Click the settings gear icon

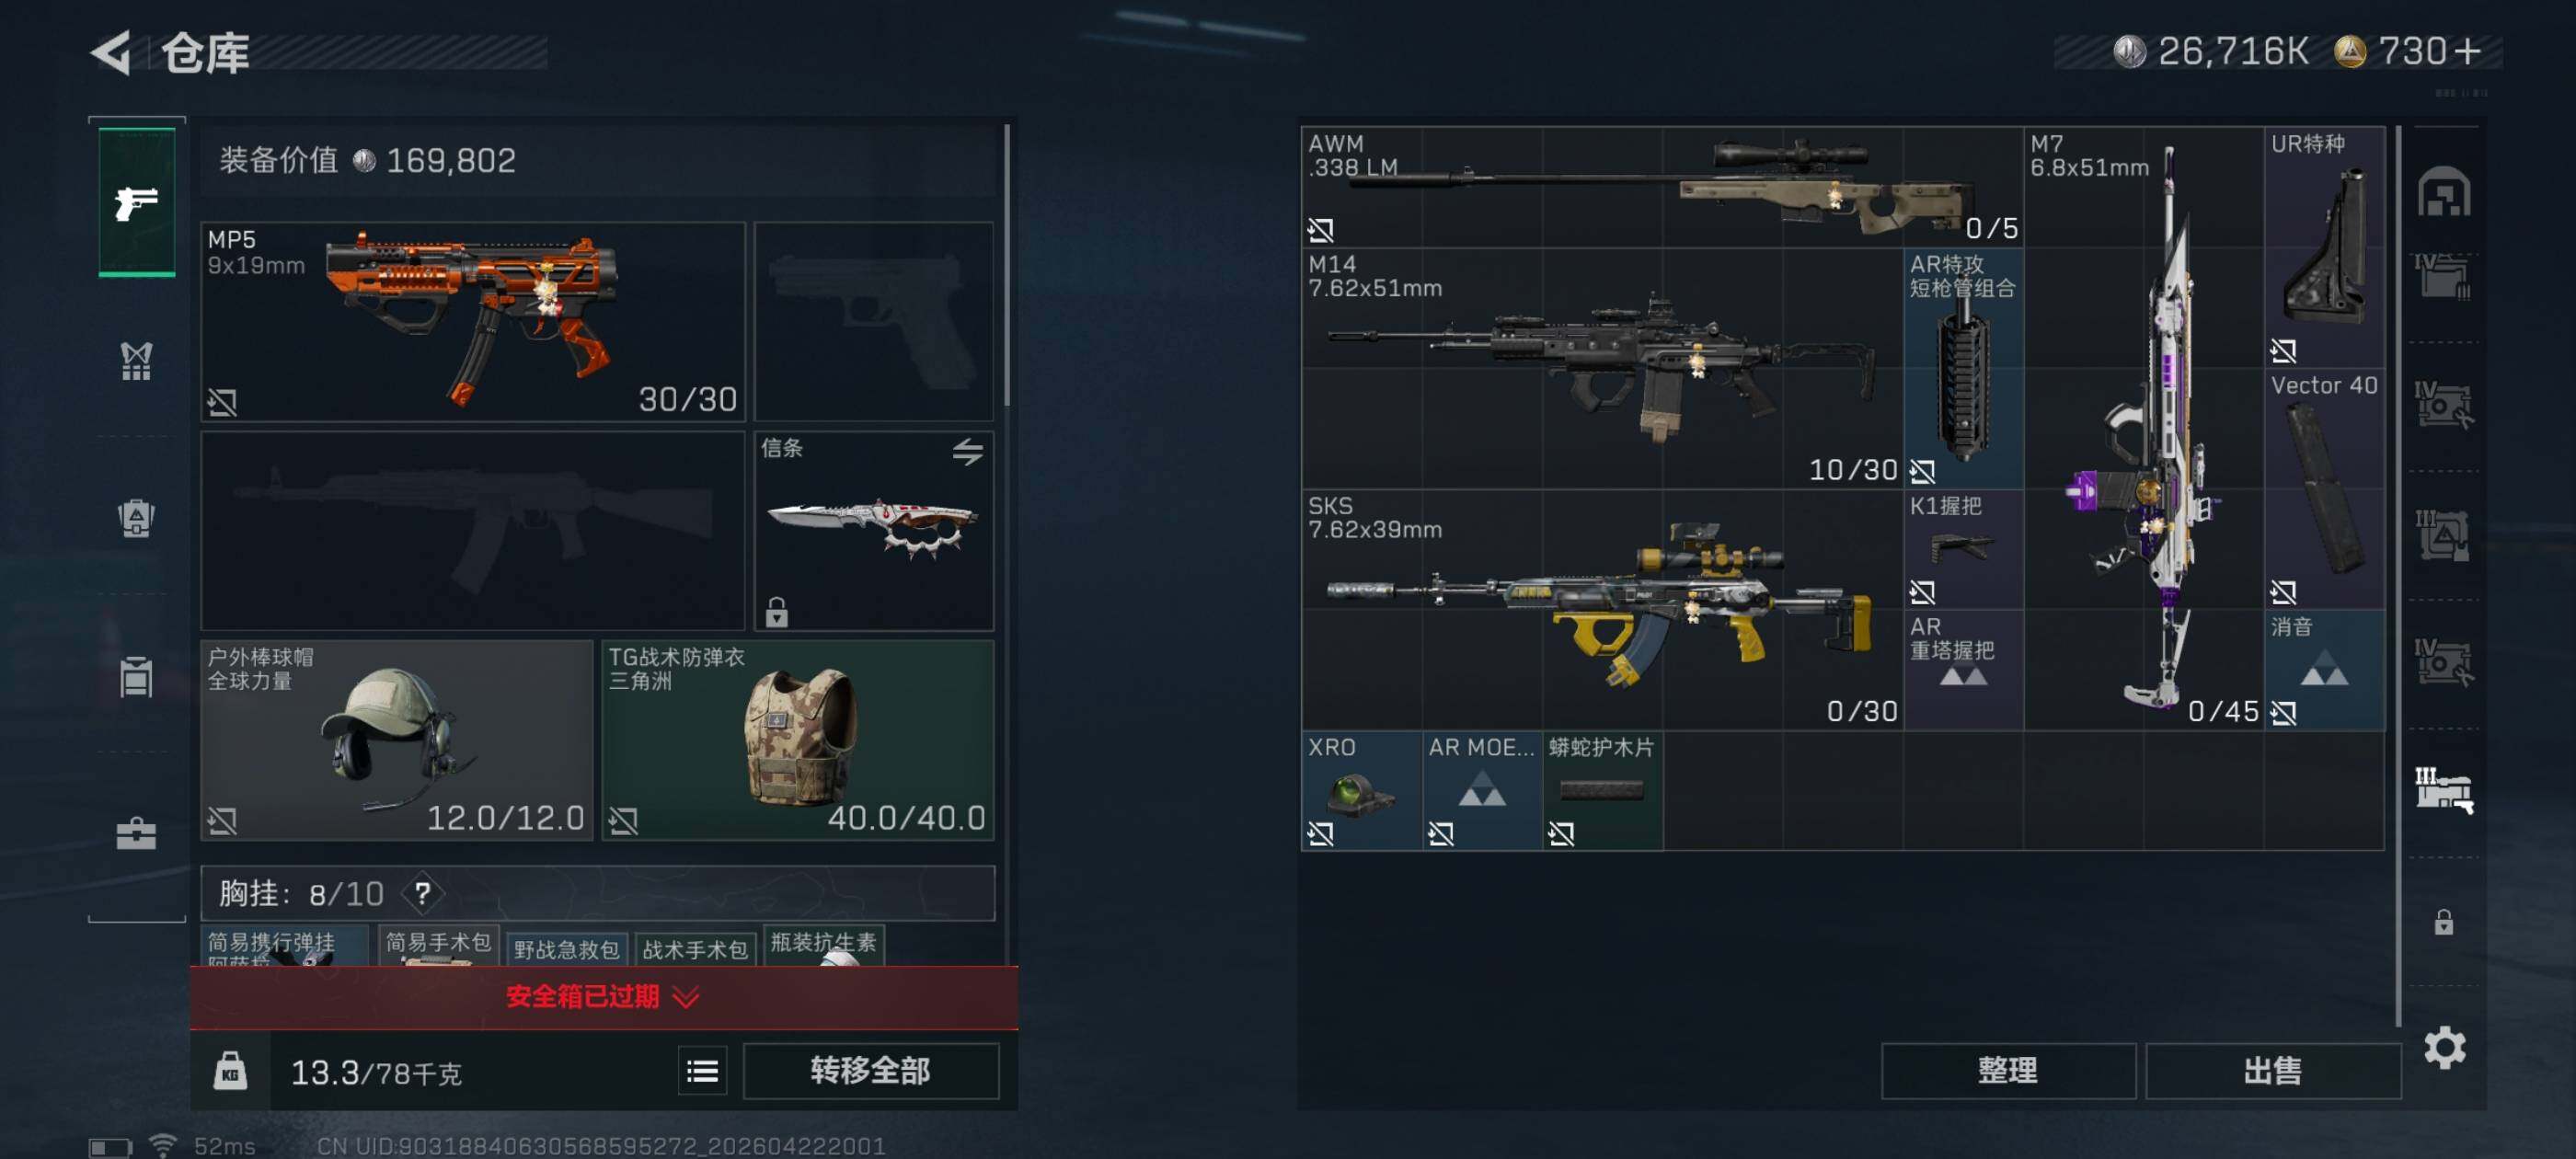pos(2444,1047)
